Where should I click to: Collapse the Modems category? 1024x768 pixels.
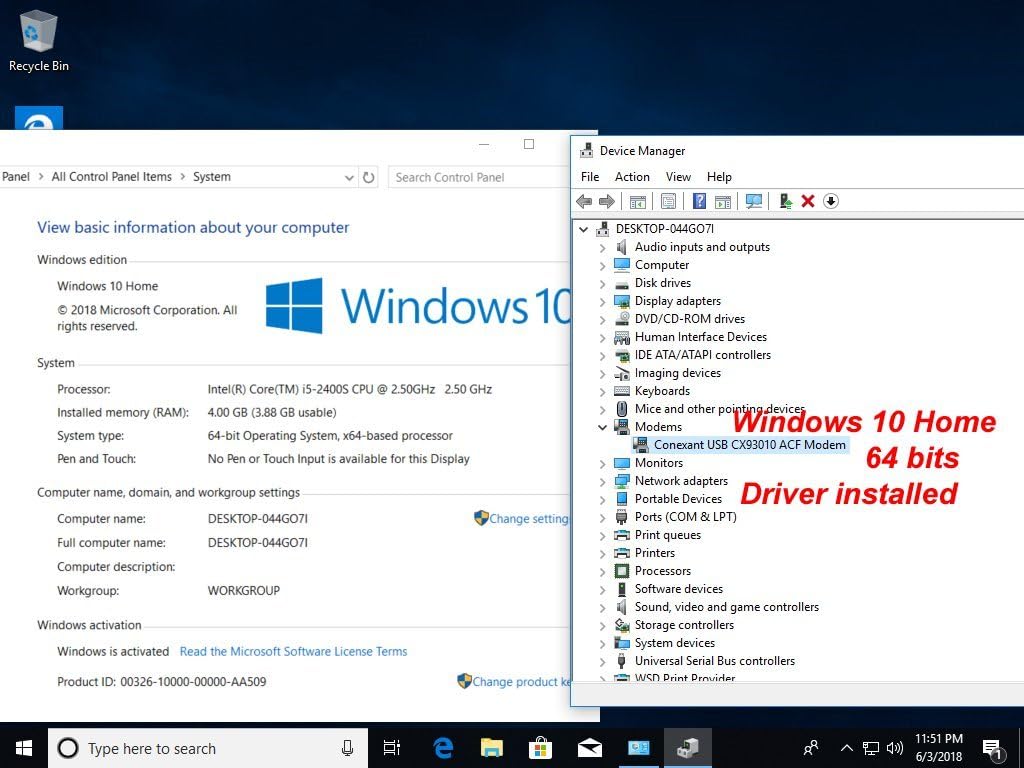(602, 427)
